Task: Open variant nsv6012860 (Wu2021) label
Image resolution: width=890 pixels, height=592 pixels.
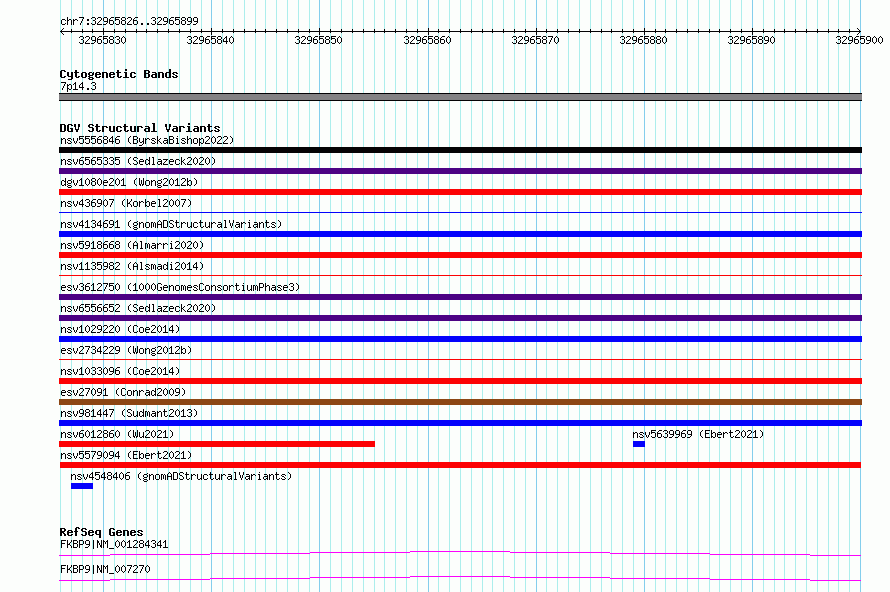Action: pos(117,434)
